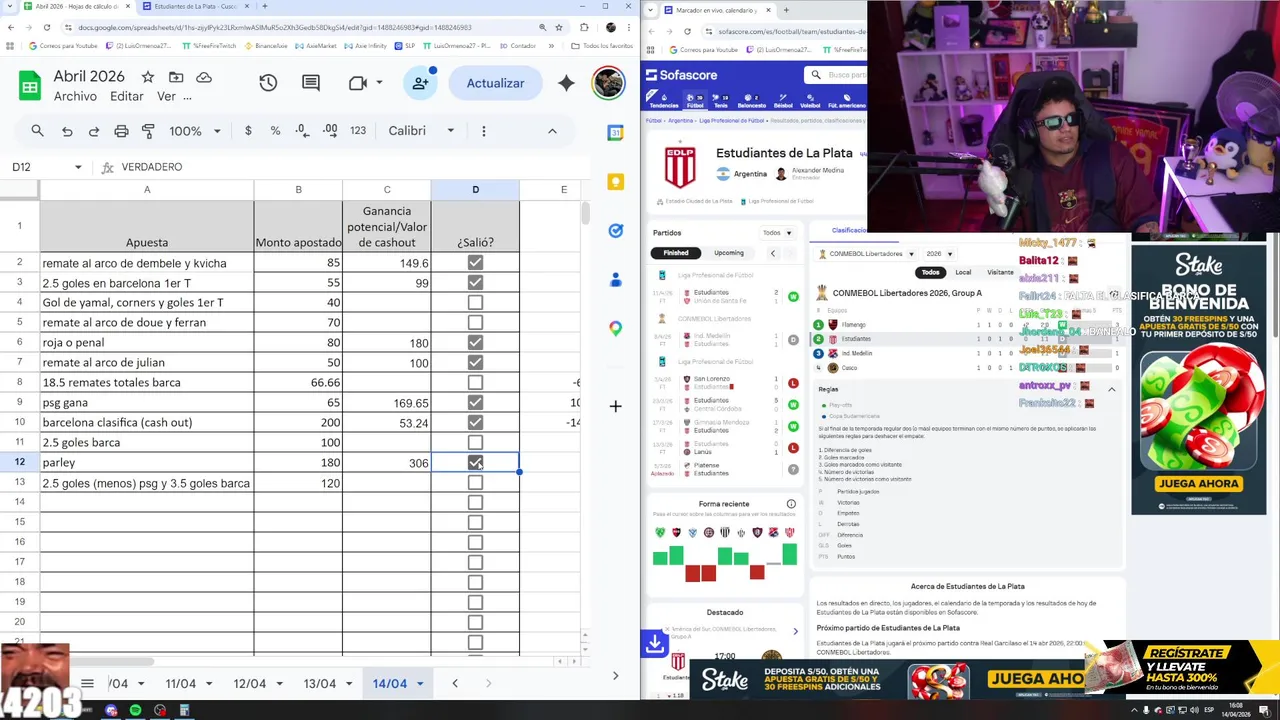
Task: Open the Baloncesto section in Sofascore
Action: tap(751, 100)
